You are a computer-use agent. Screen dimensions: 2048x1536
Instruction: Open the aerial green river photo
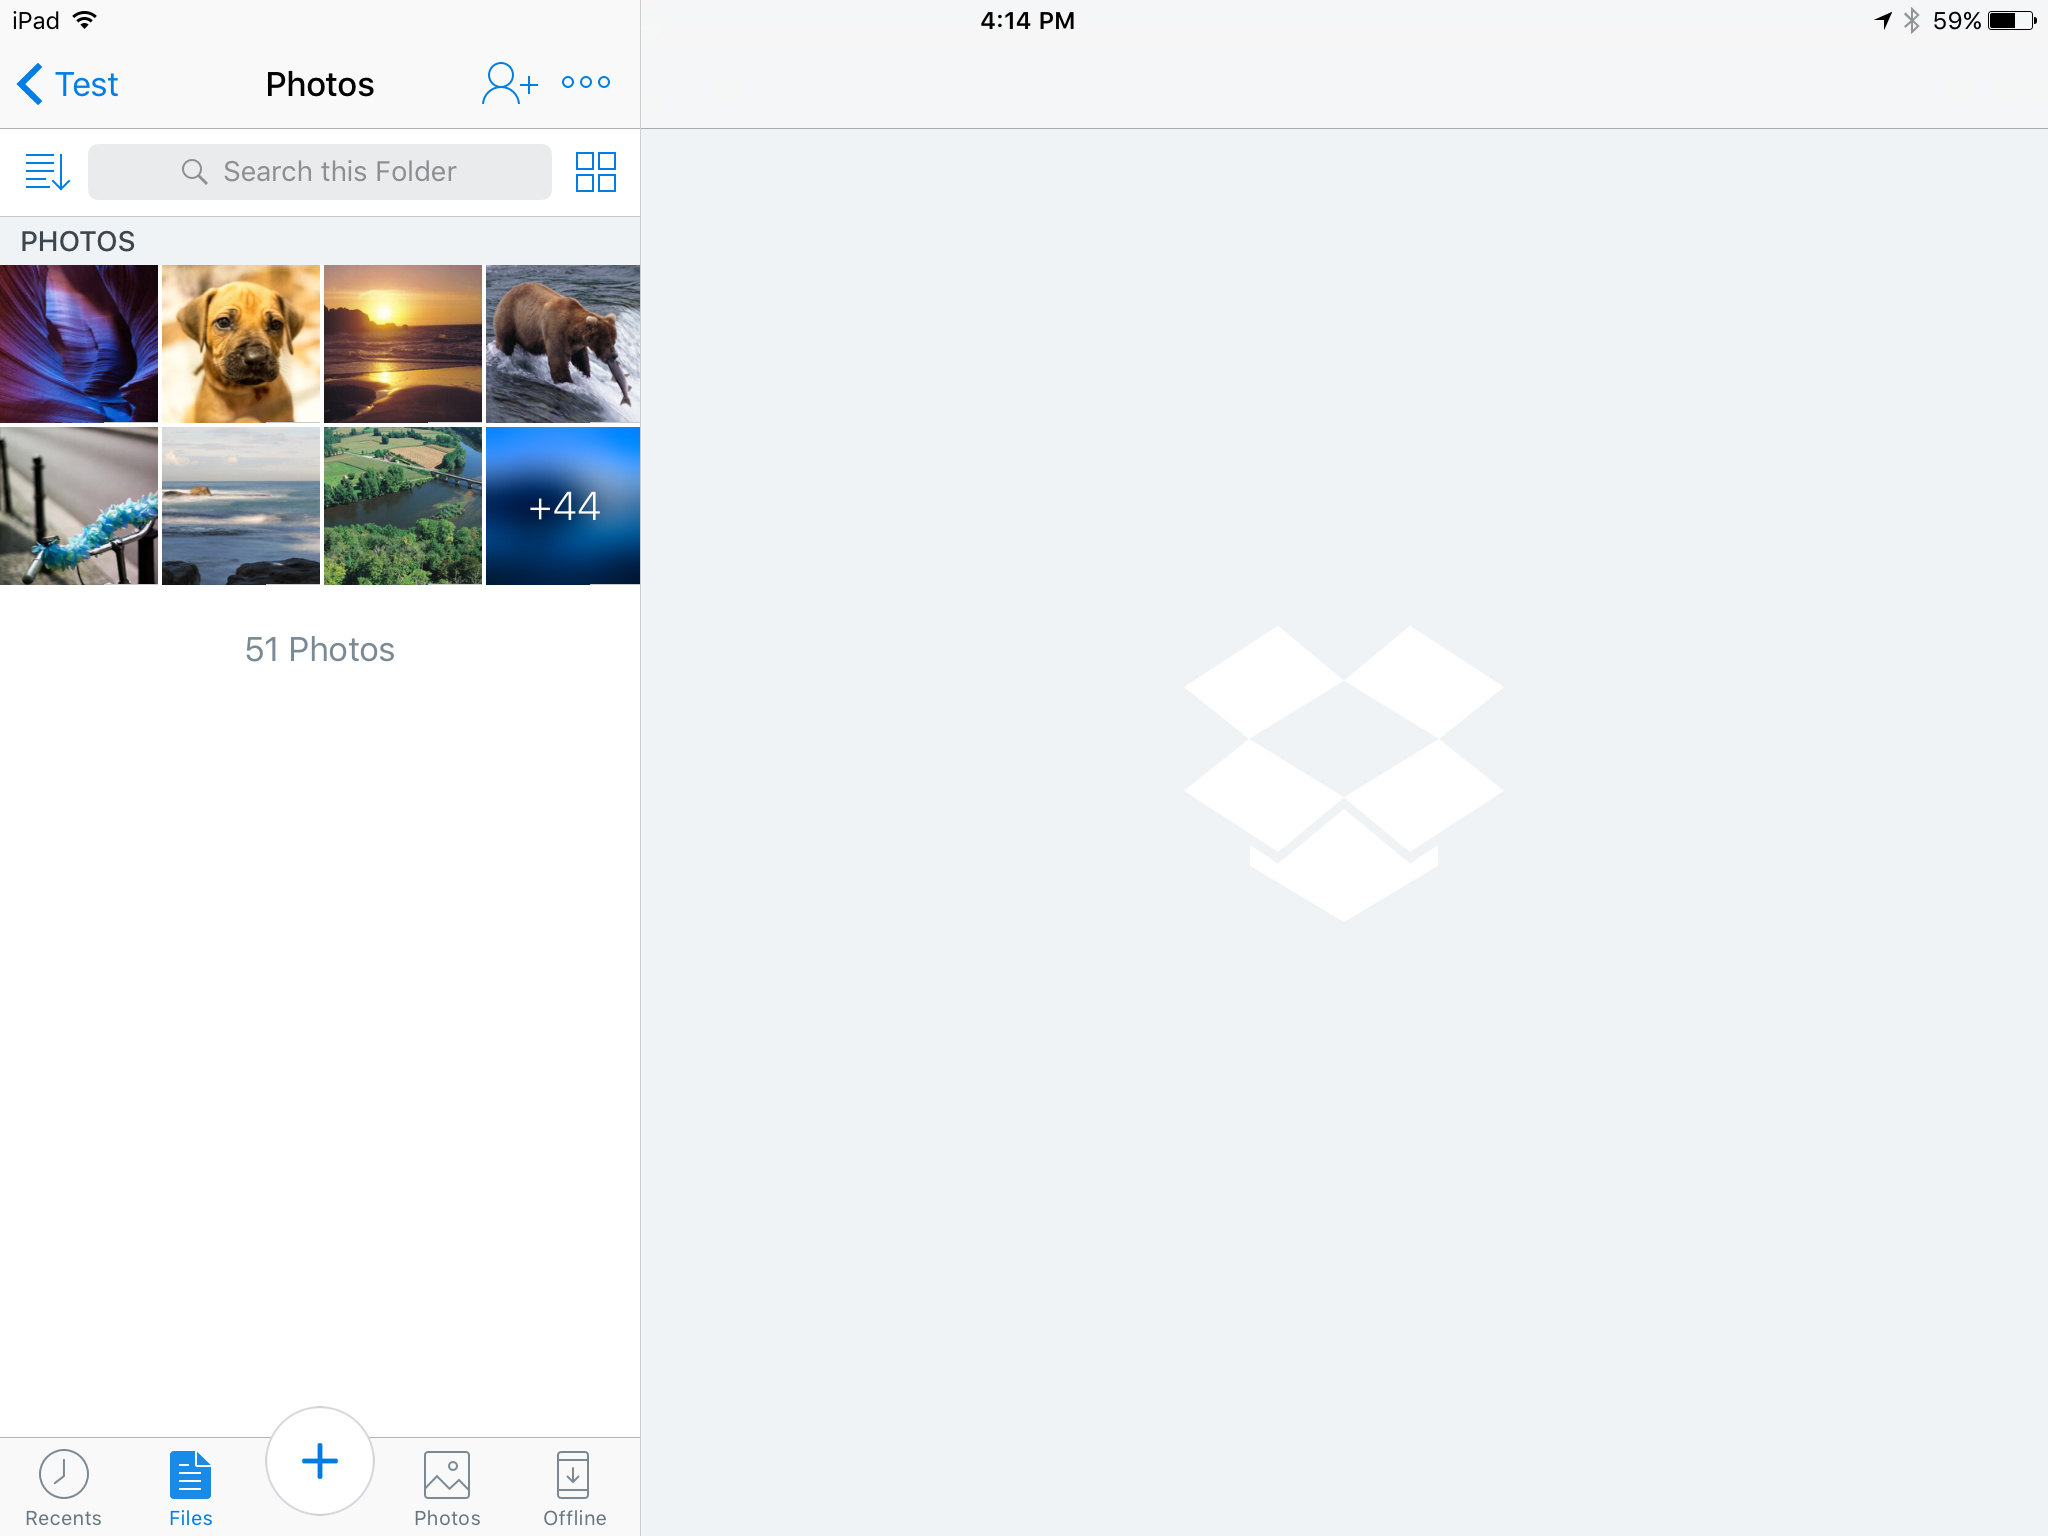(403, 506)
